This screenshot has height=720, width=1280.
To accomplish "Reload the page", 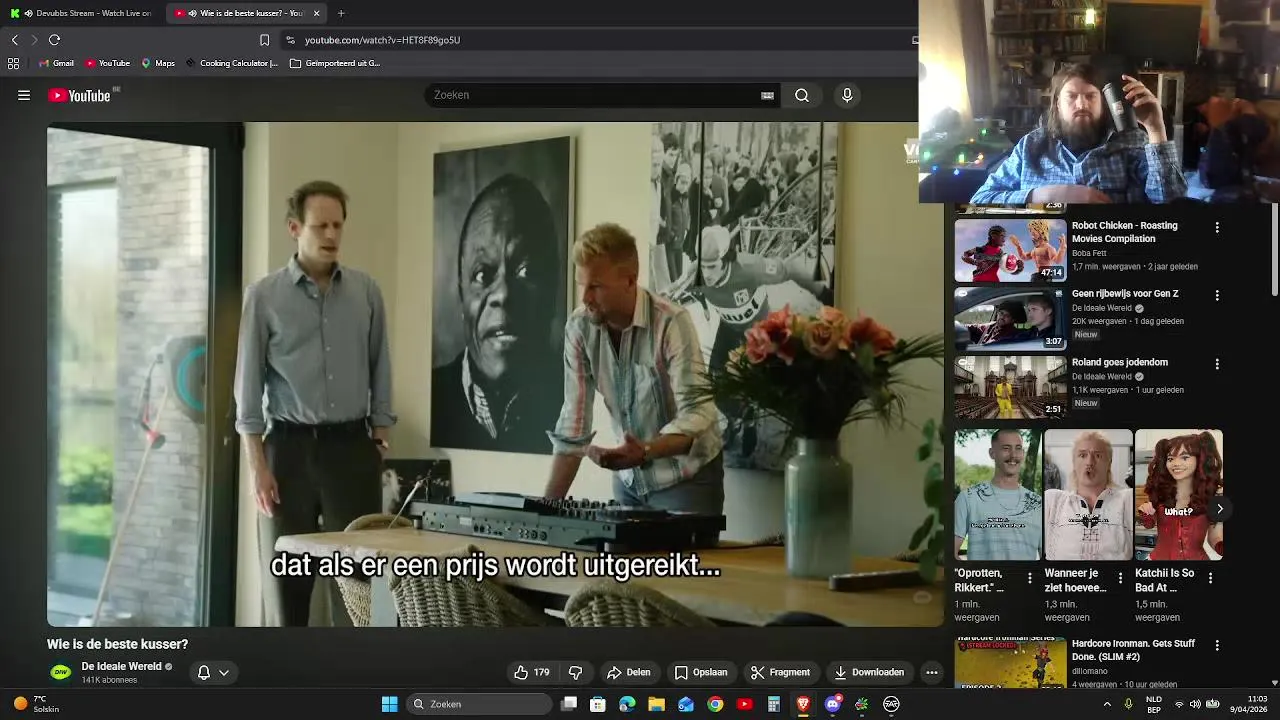I will coord(54,40).
